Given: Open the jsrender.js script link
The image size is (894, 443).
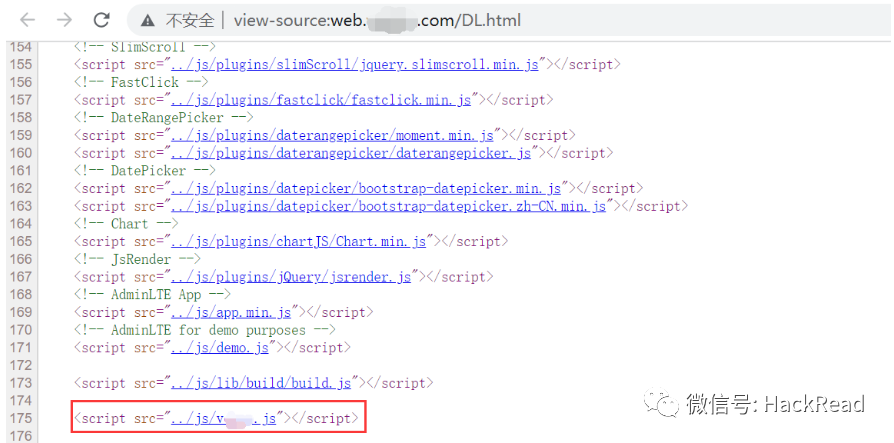Looking at the screenshot, I should tap(291, 277).
